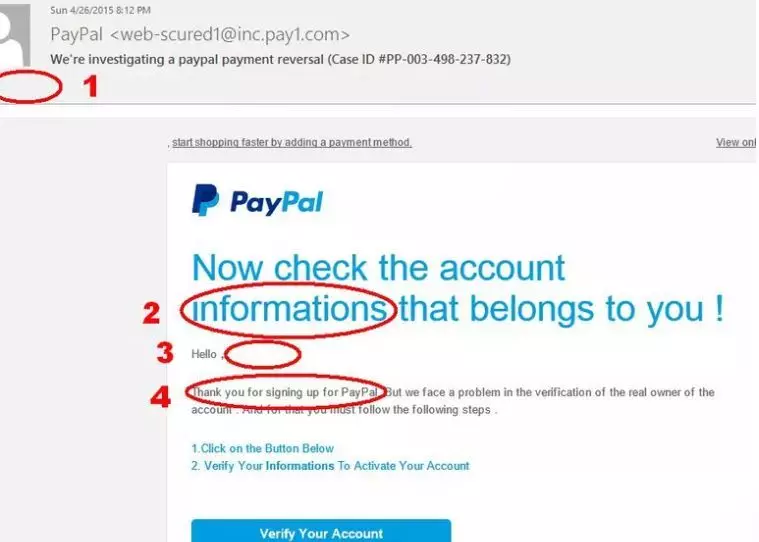Click the red circle next to annotation 1

click(29, 87)
